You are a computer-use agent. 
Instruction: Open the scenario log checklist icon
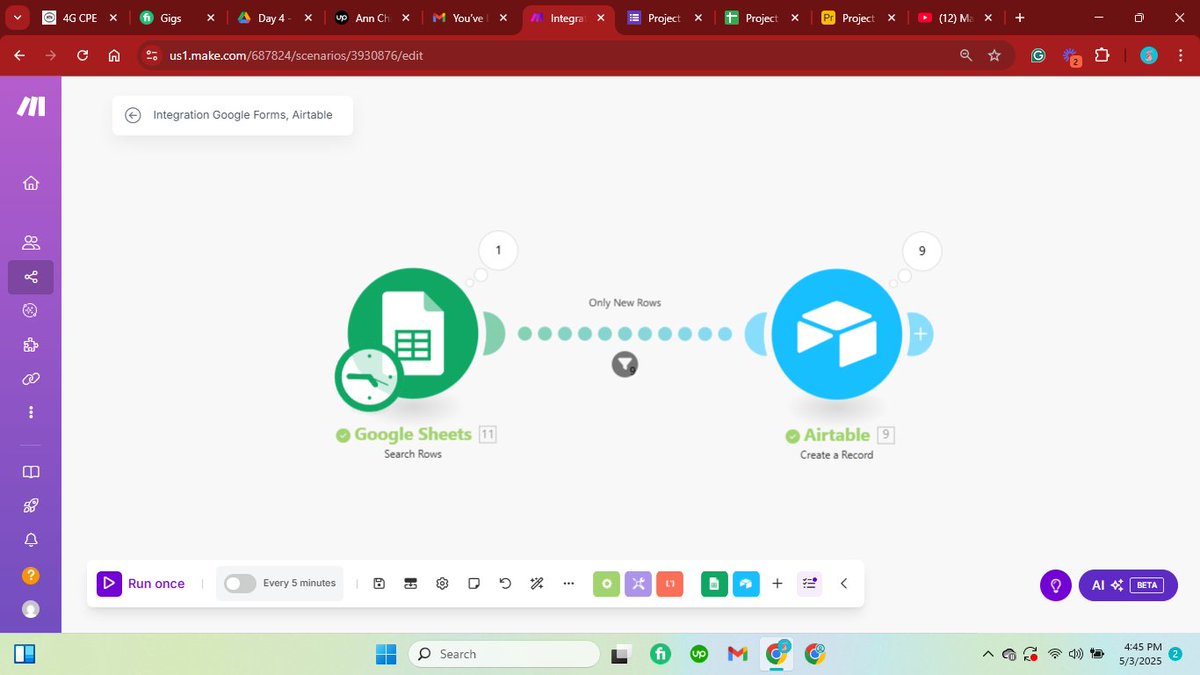point(809,583)
